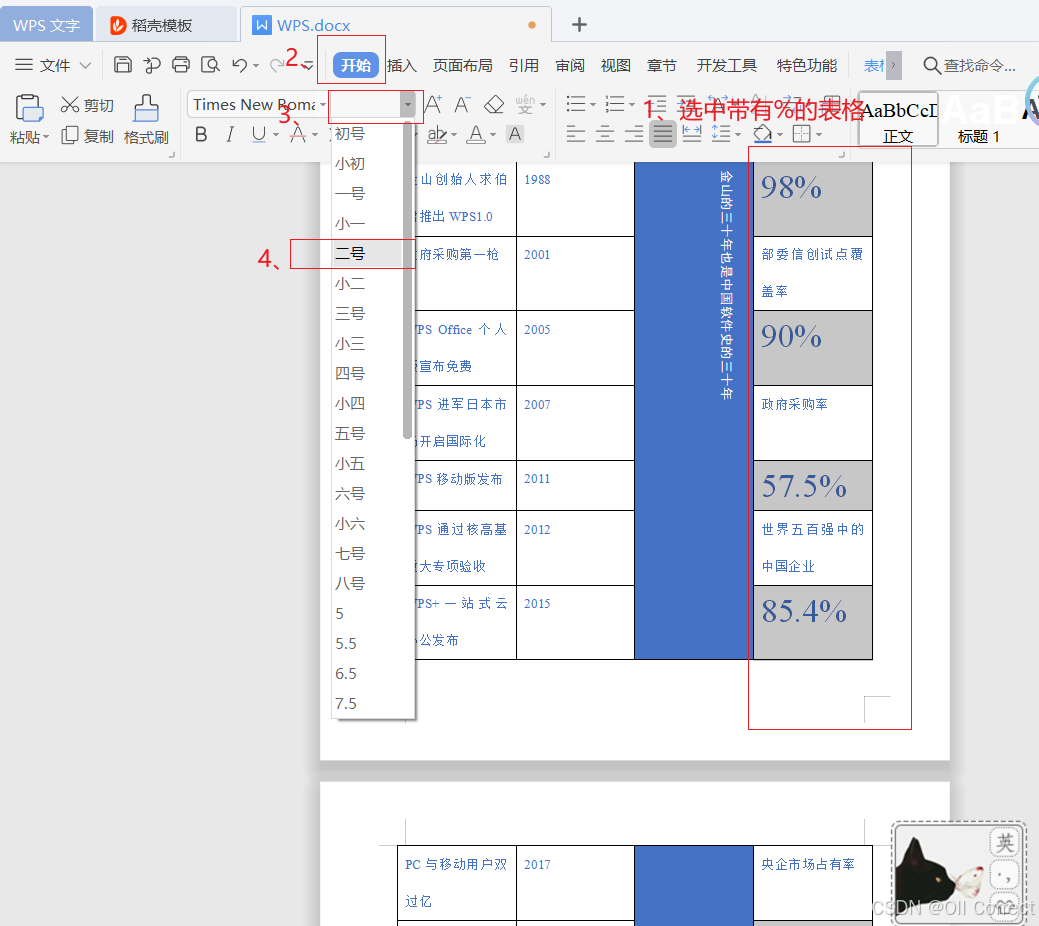
Task: Click the Increase Font Size A+ icon
Action: [x=433, y=104]
